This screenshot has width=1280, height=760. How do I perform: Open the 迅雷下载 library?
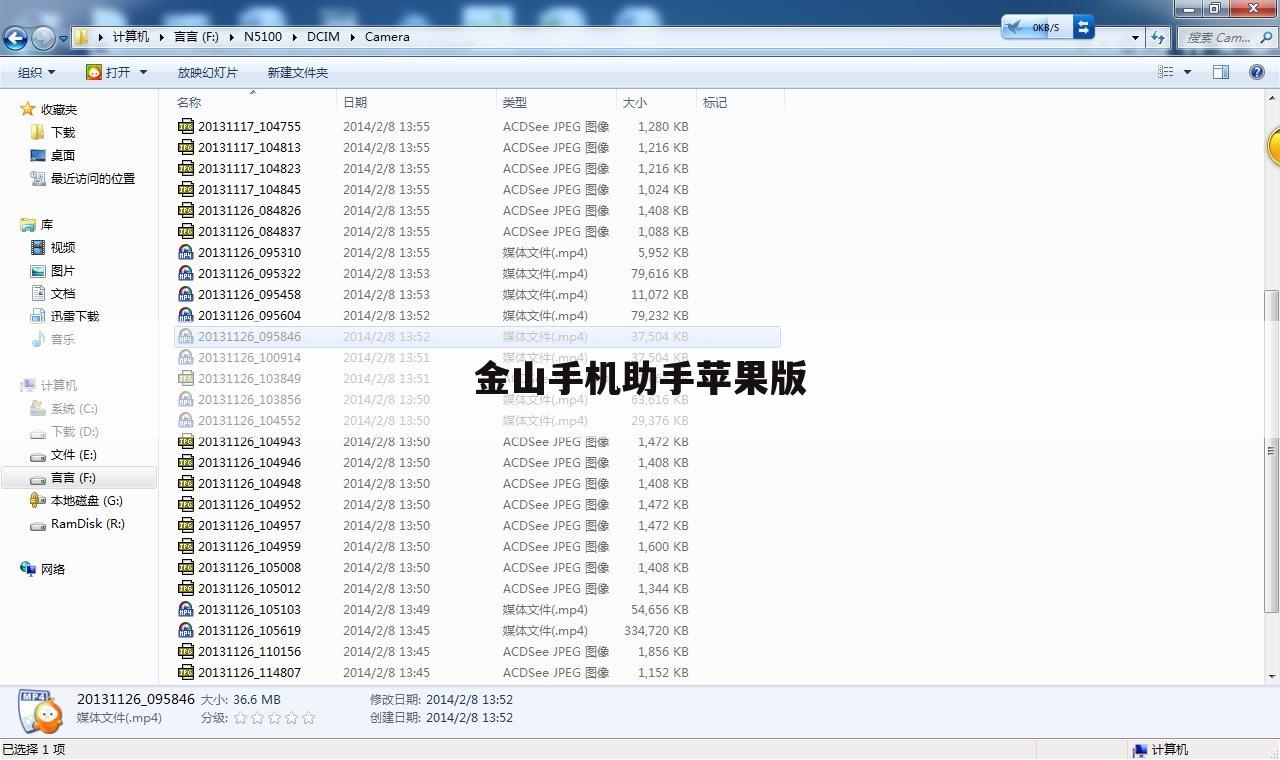(x=75, y=315)
